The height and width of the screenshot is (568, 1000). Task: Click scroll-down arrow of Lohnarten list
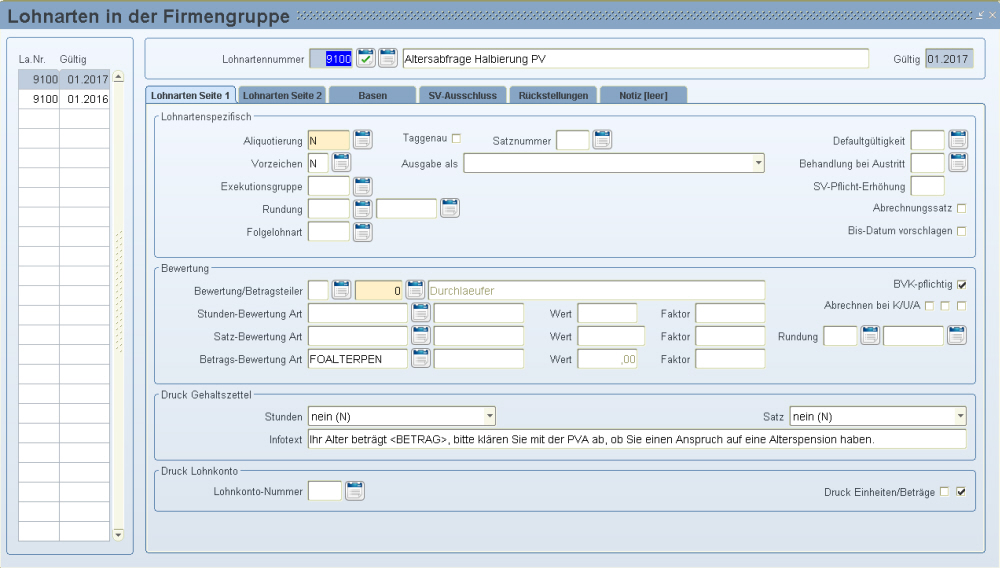(x=118, y=534)
